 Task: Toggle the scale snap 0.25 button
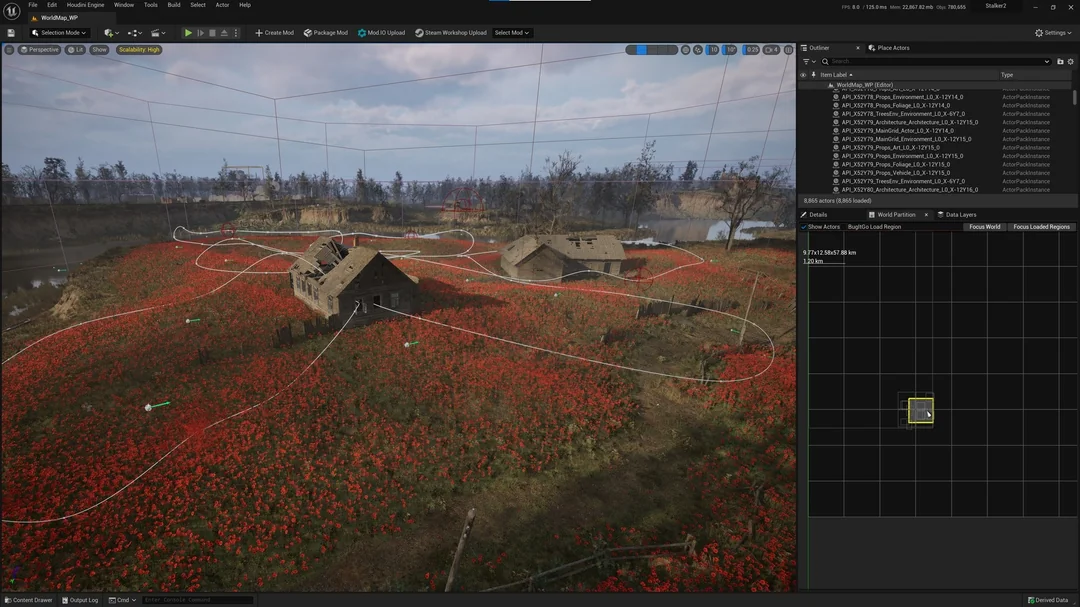[x=752, y=49]
